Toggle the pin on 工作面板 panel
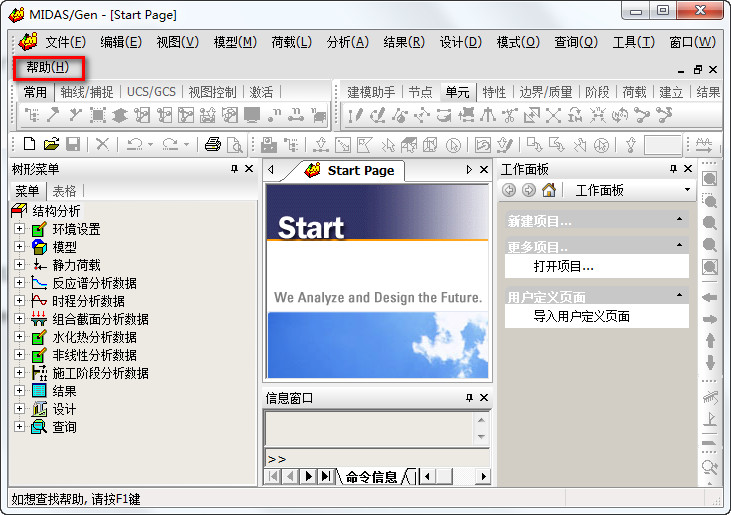Screen dimensions: 731x515 click(673, 169)
